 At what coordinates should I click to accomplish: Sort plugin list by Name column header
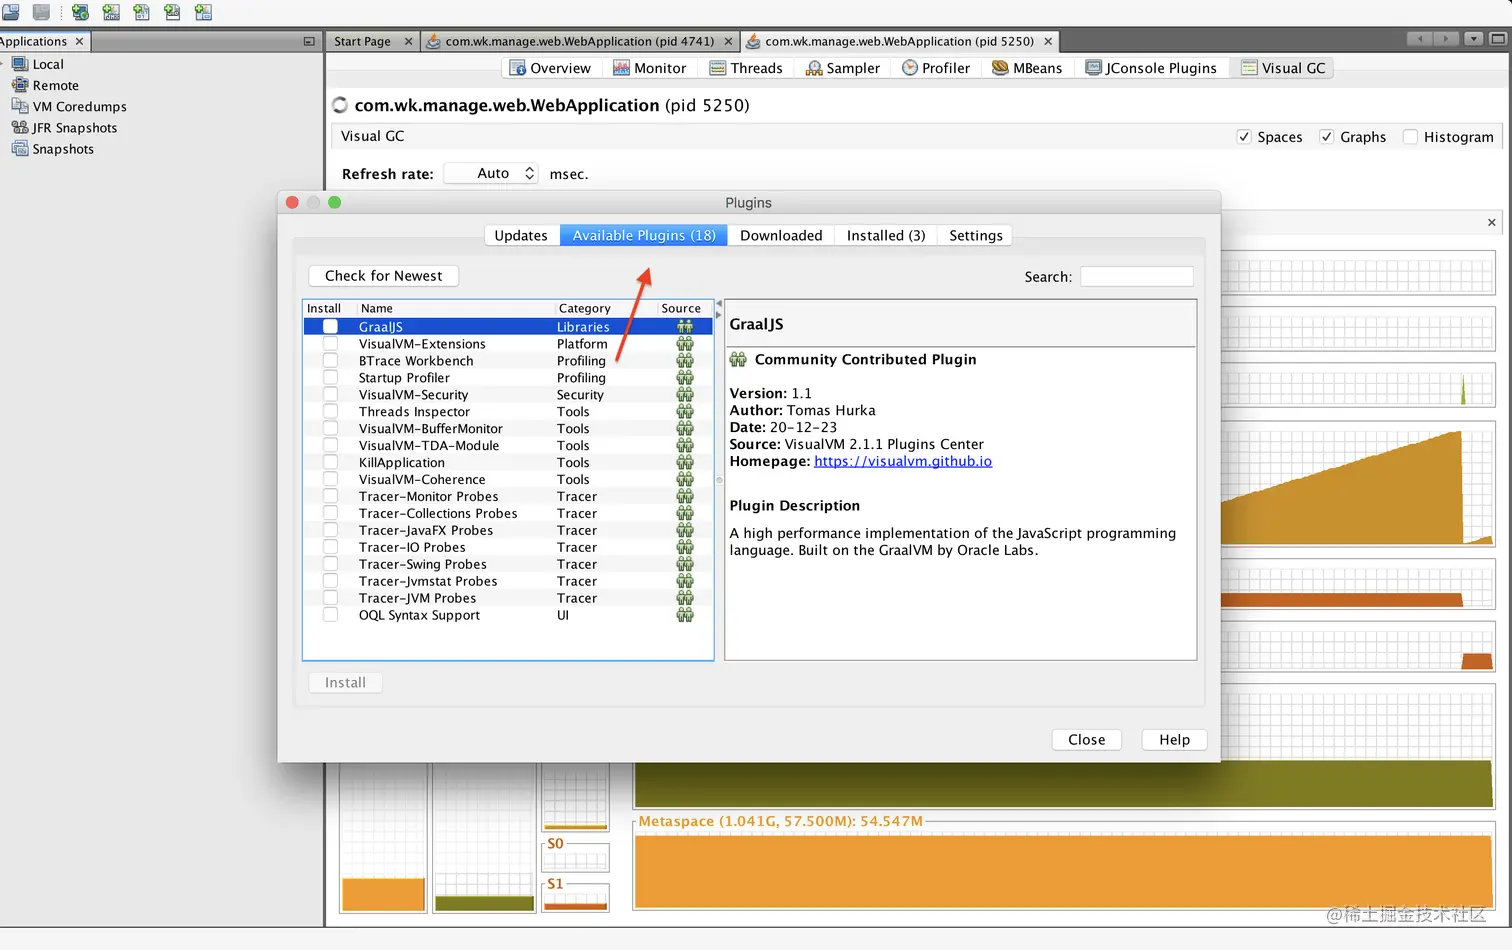455,308
